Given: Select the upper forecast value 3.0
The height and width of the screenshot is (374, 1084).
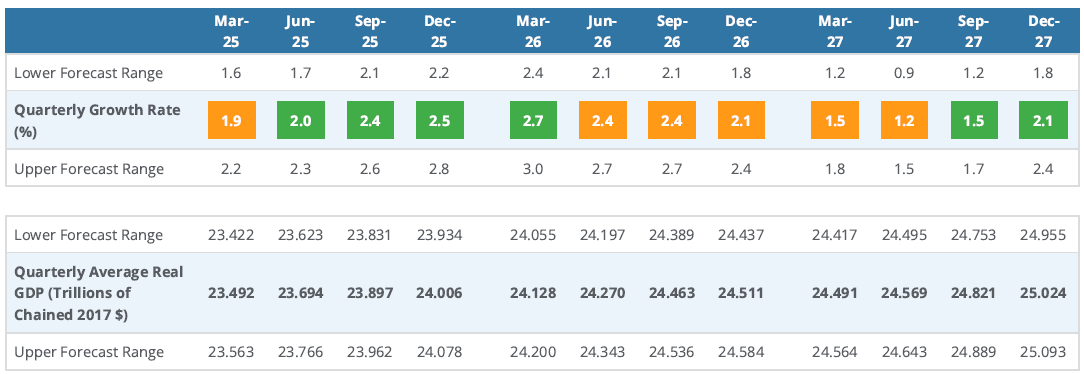Looking at the screenshot, I should pyautogui.click(x=533, y=169).
